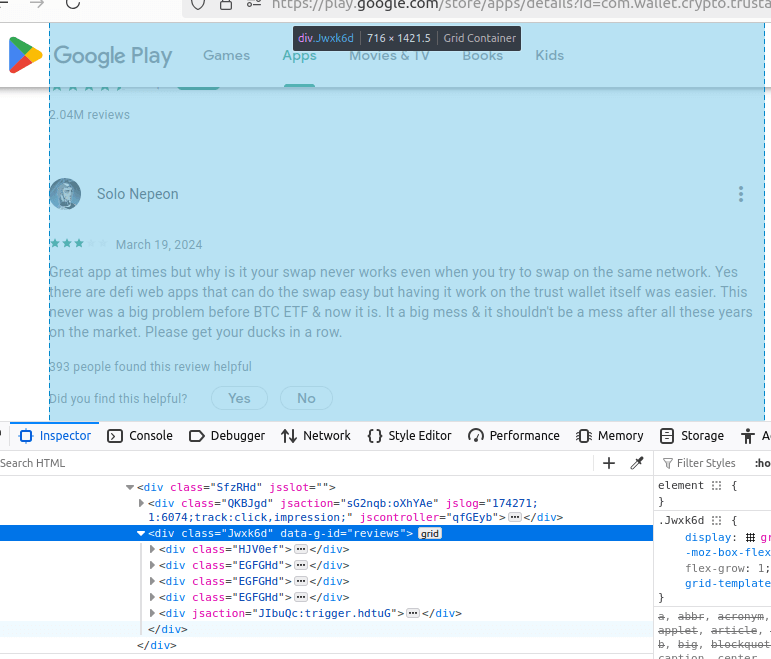Click the browser reload icon

pyautogui.click(x=73, y=4)
